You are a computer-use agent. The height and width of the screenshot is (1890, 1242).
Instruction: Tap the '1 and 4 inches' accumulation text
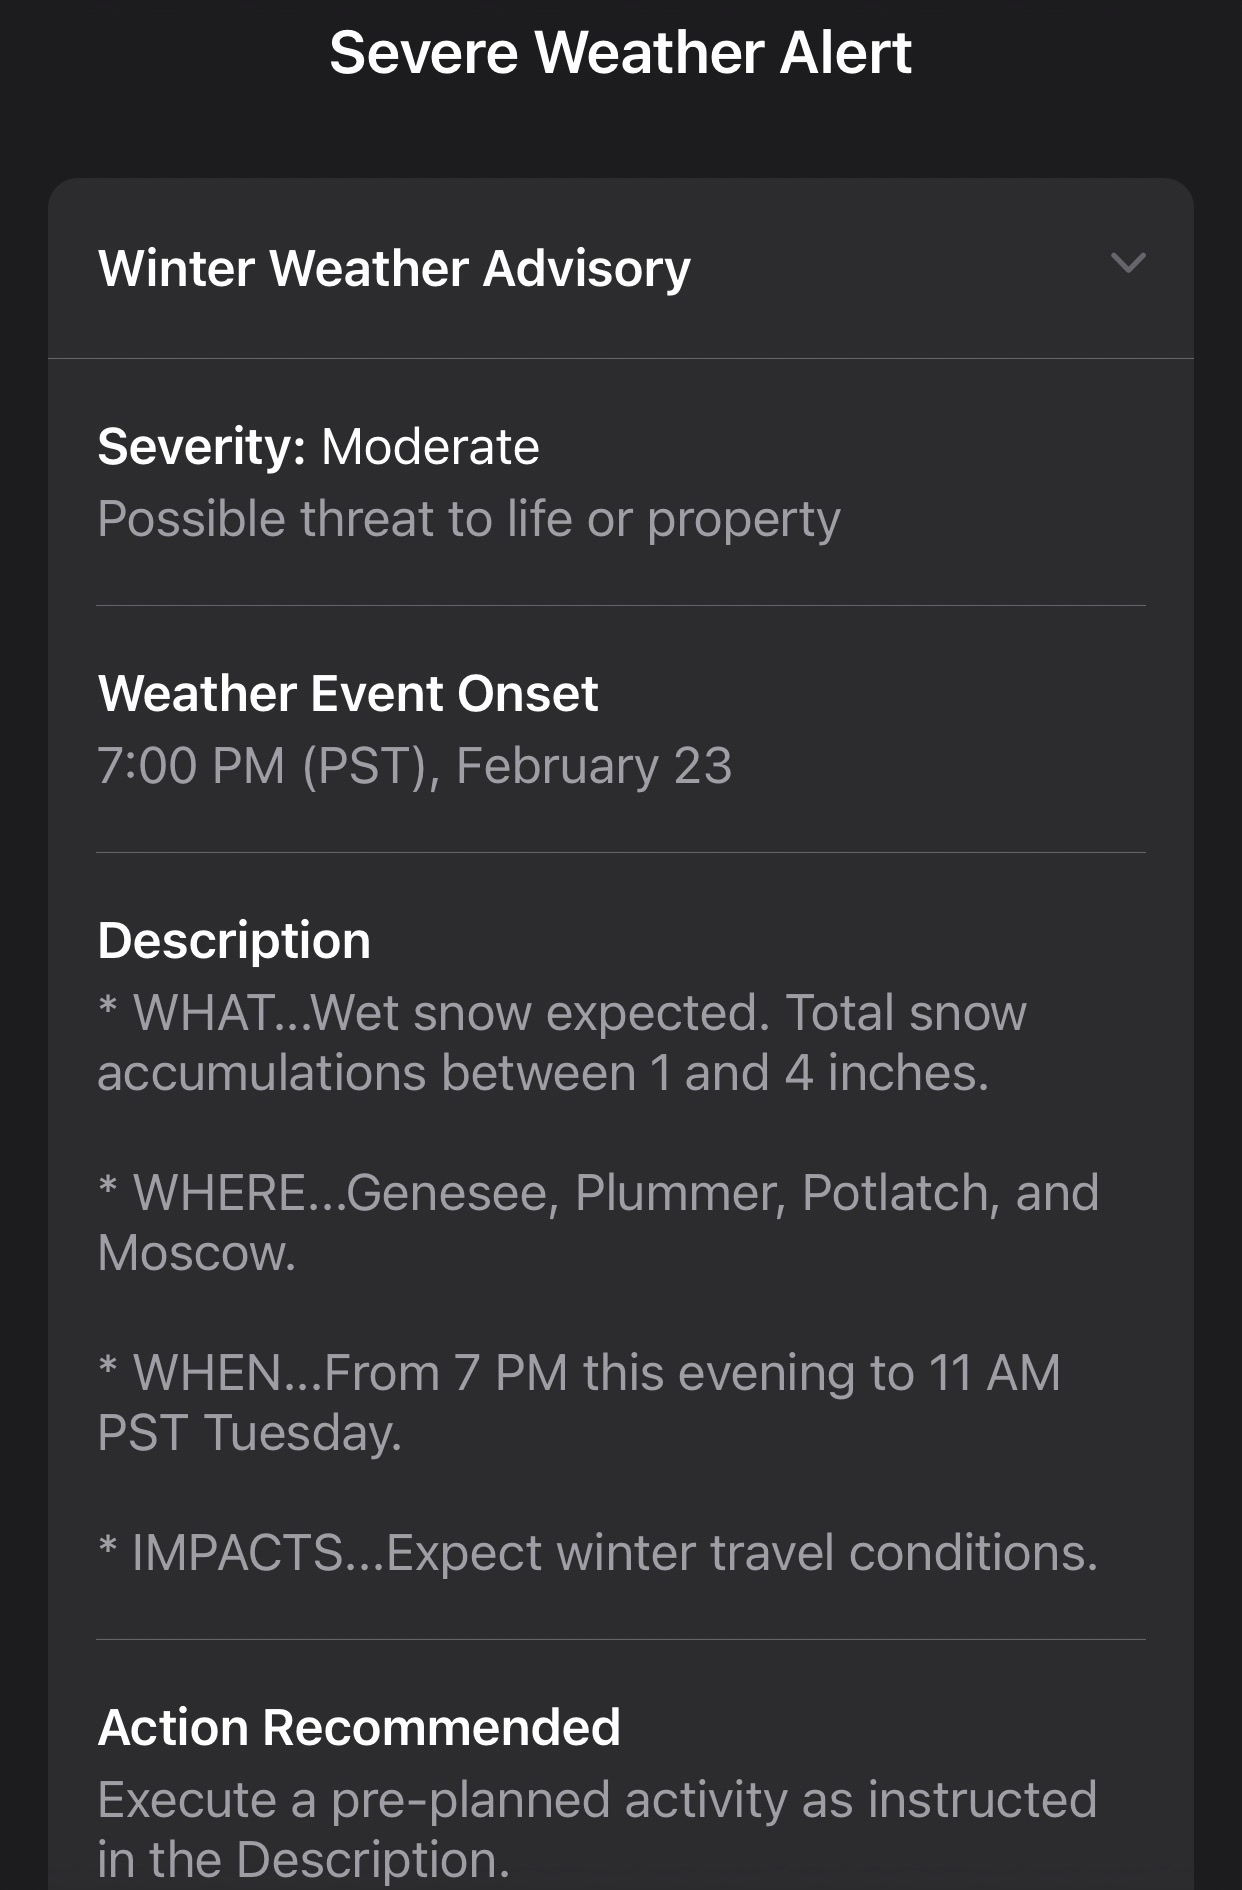tap(819, 1073)
